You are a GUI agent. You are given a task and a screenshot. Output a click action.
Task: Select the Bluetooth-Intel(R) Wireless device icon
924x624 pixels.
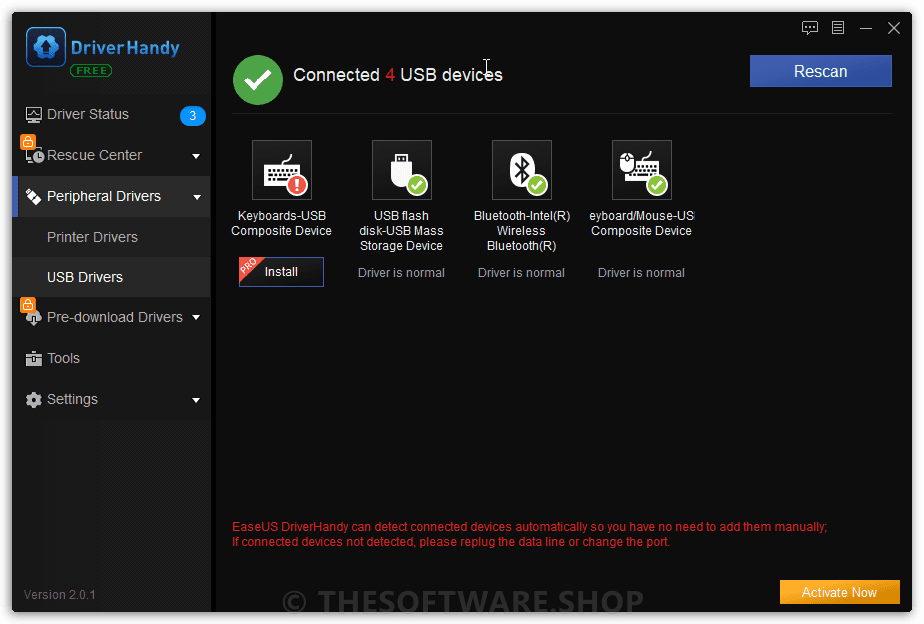(522, 170)
